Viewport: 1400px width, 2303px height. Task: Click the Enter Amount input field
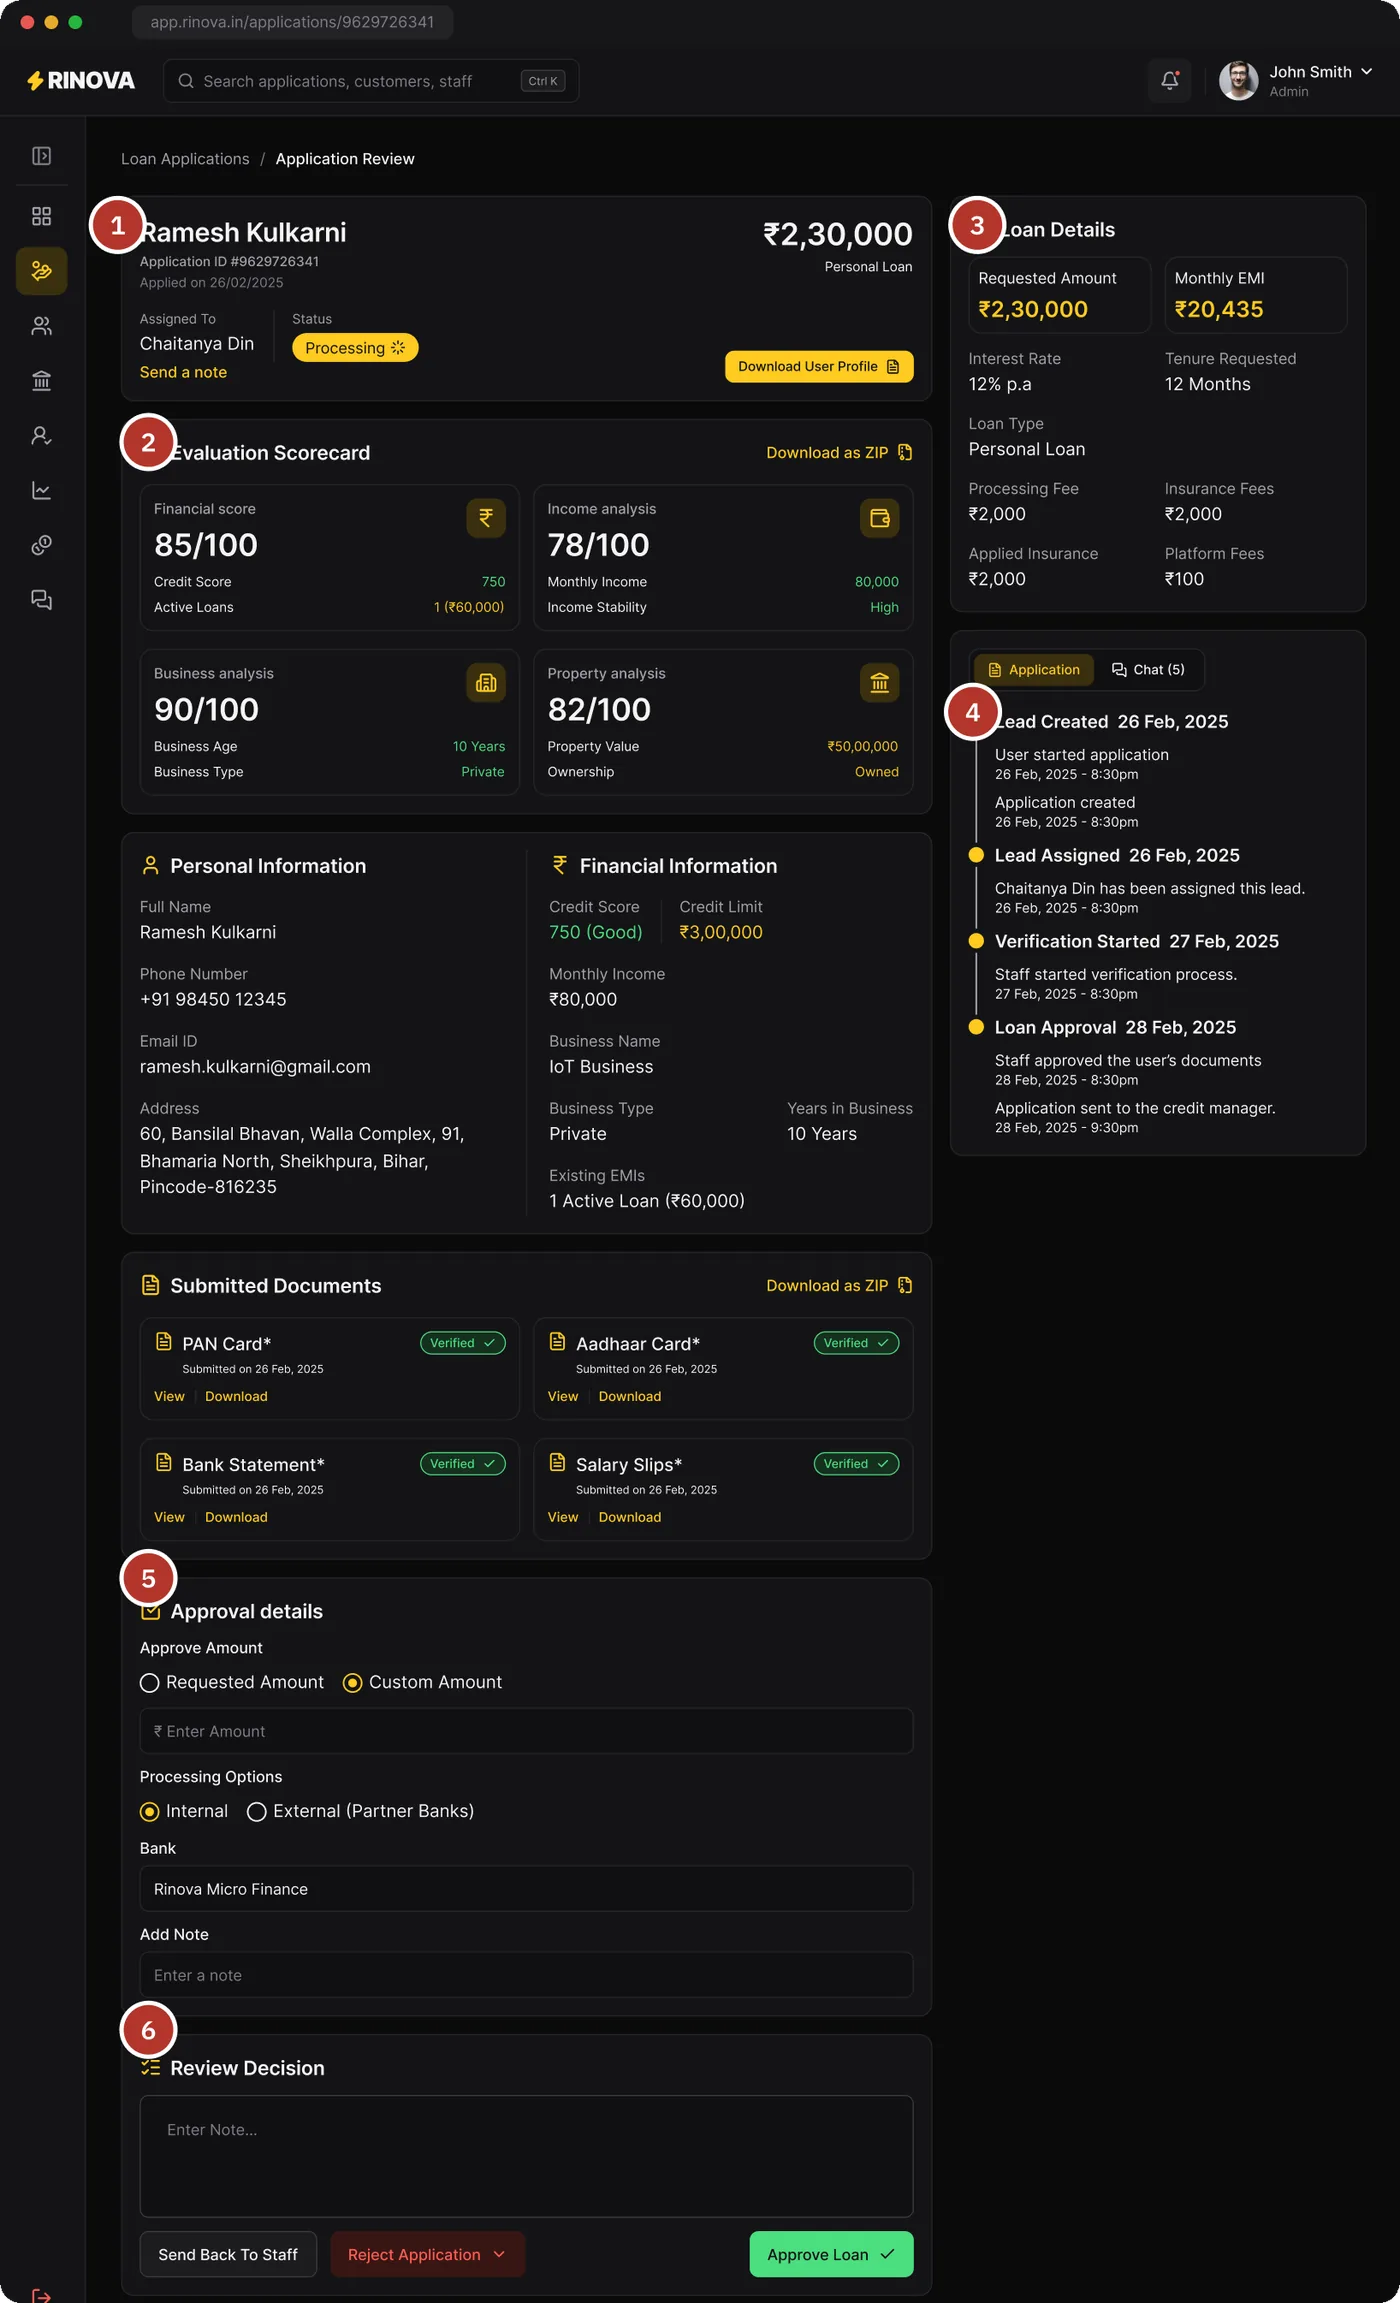pos(526,1731)
